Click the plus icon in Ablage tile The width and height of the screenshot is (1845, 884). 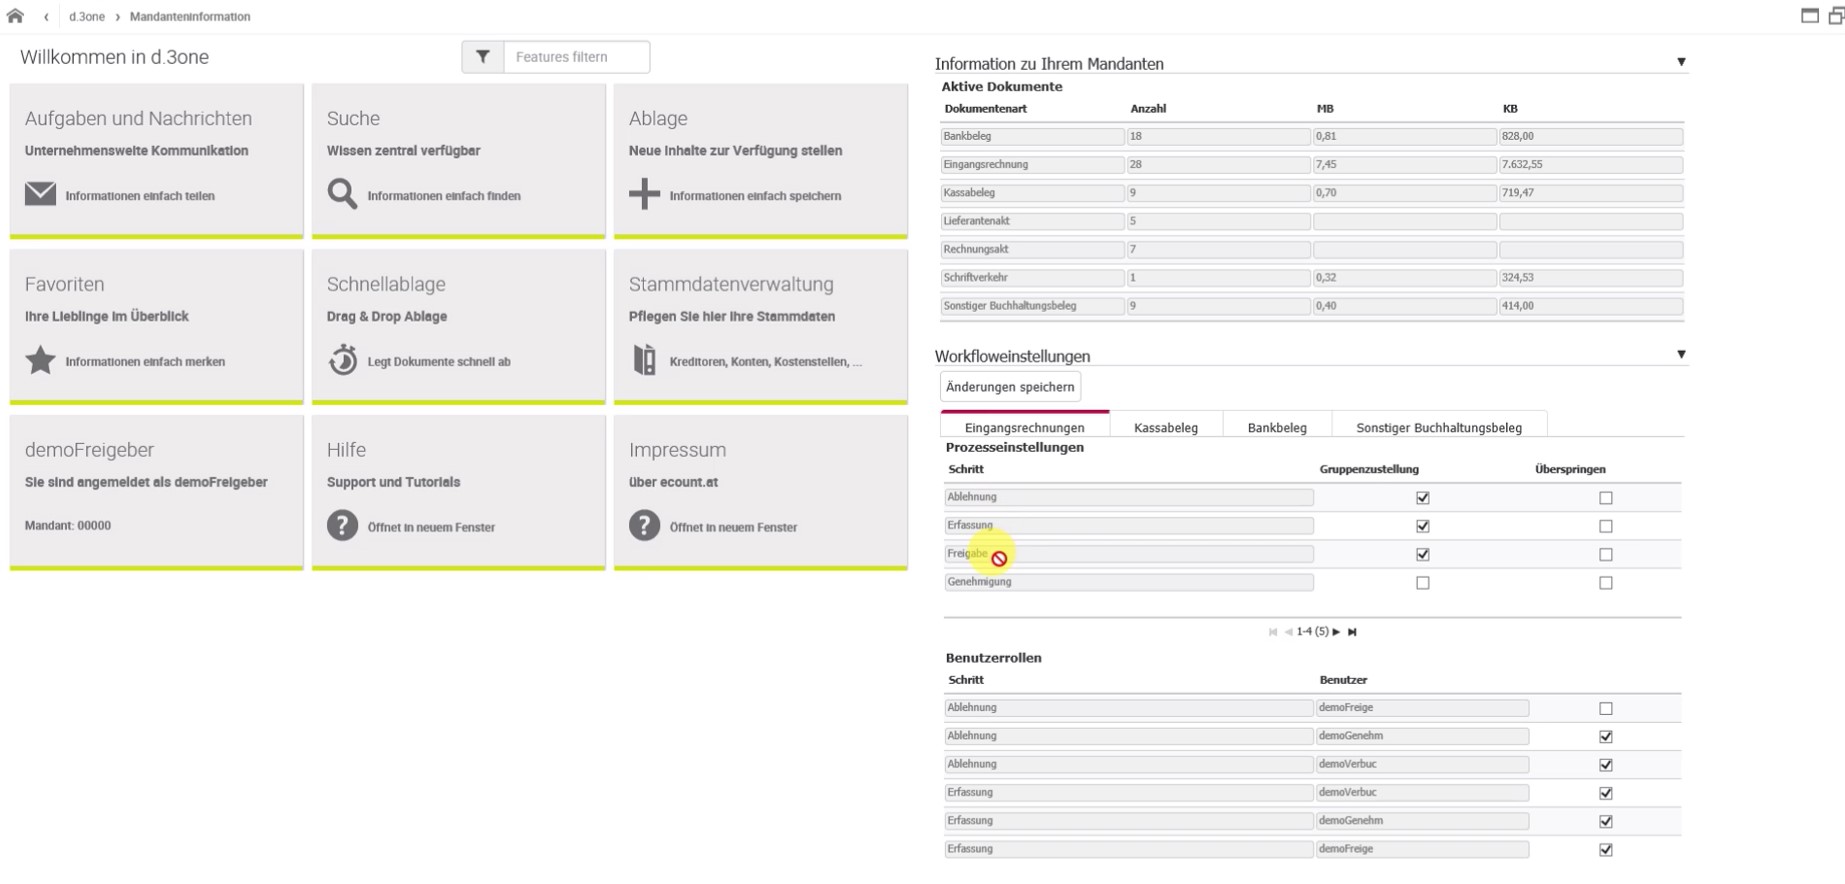click(x=645, y=194)
